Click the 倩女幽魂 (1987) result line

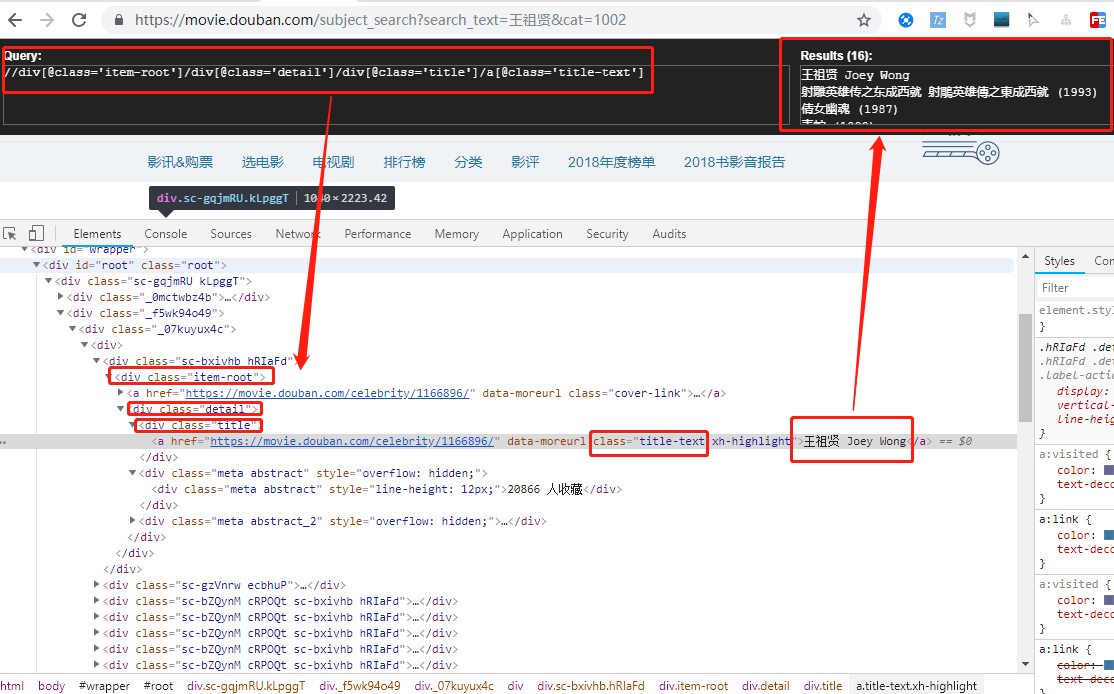(x=849, y=109)
